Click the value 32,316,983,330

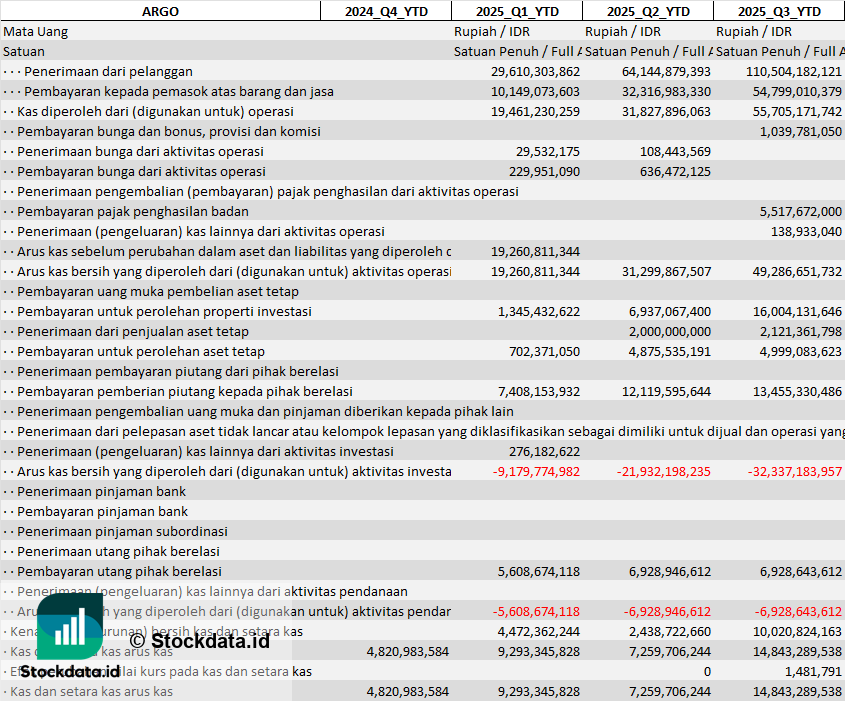(x=666, y=92)
